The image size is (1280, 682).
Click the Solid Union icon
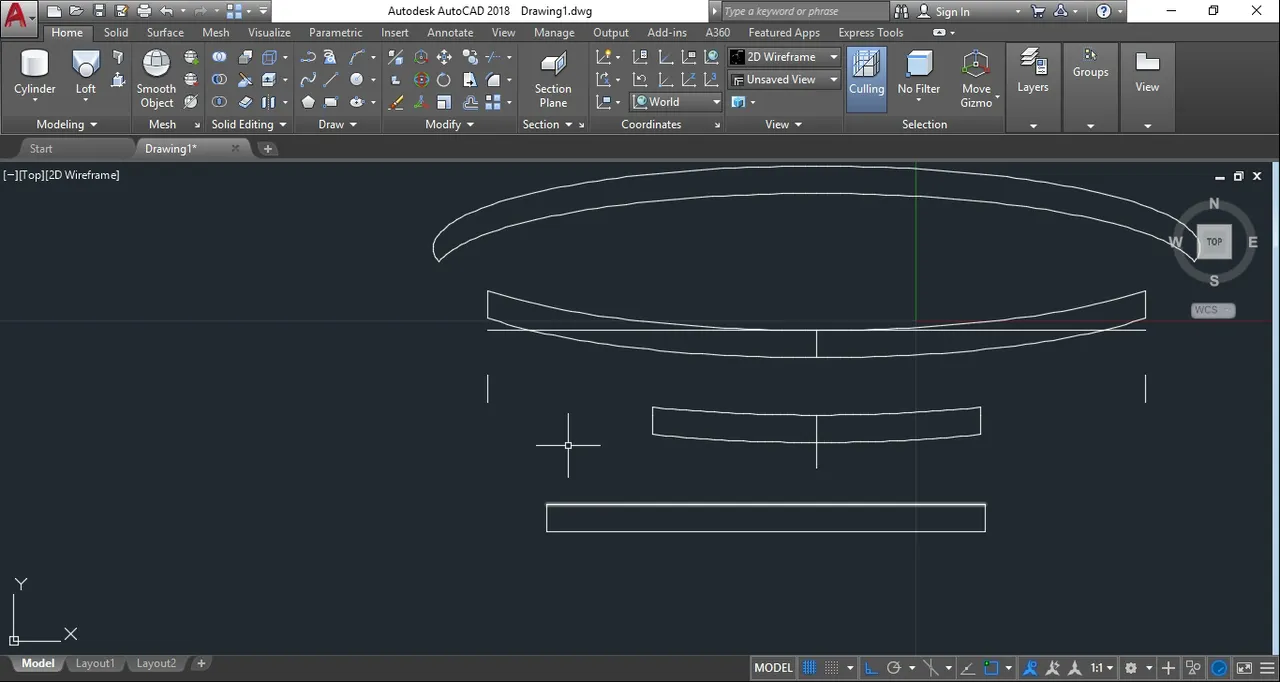pos(219,57)
